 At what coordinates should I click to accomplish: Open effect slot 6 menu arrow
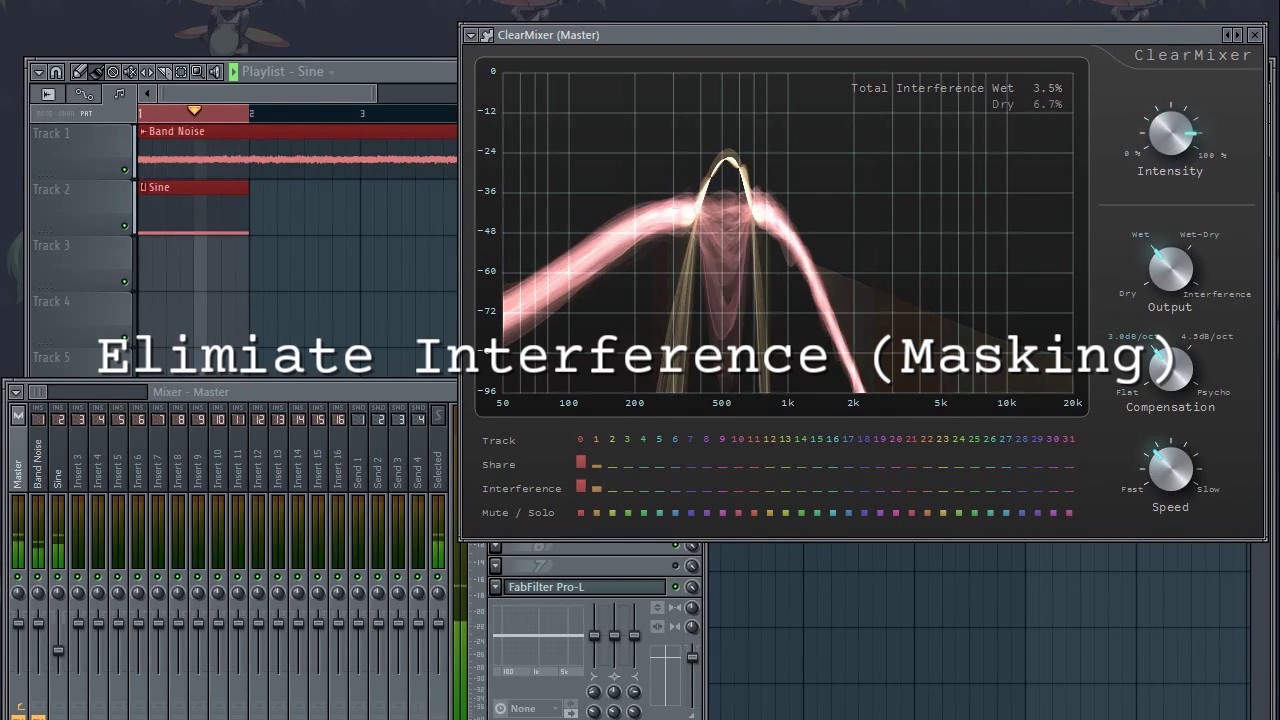click(x=495, y=546)
